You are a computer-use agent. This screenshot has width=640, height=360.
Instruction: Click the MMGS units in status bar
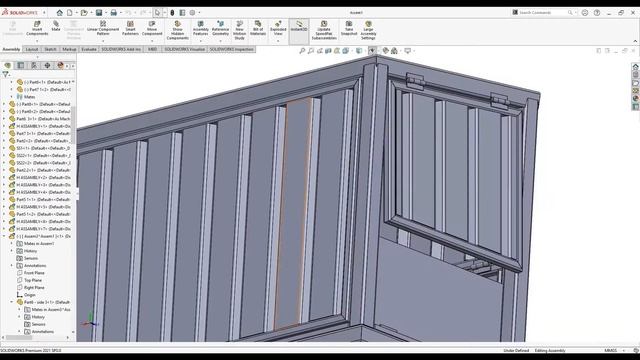tap(611, 350)
